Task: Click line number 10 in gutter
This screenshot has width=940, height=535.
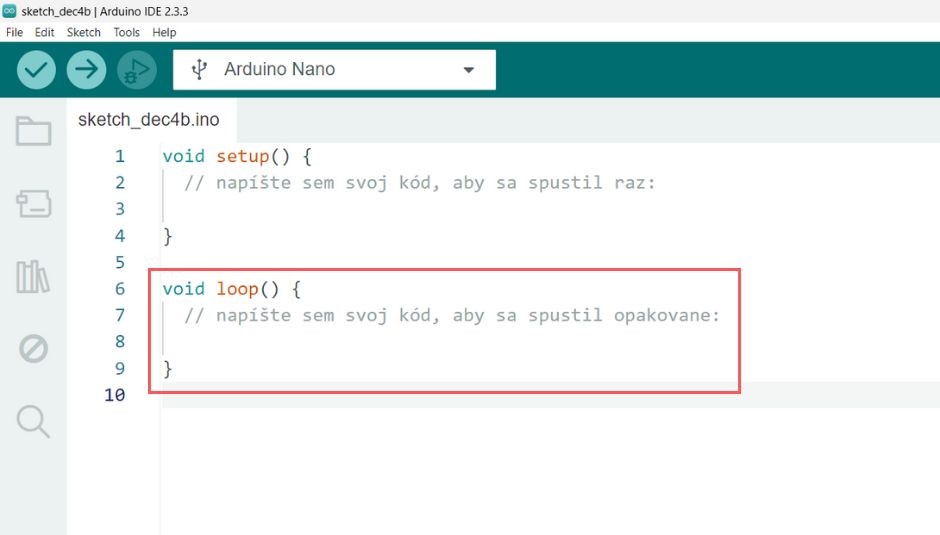Action: (x=115, y=395)
